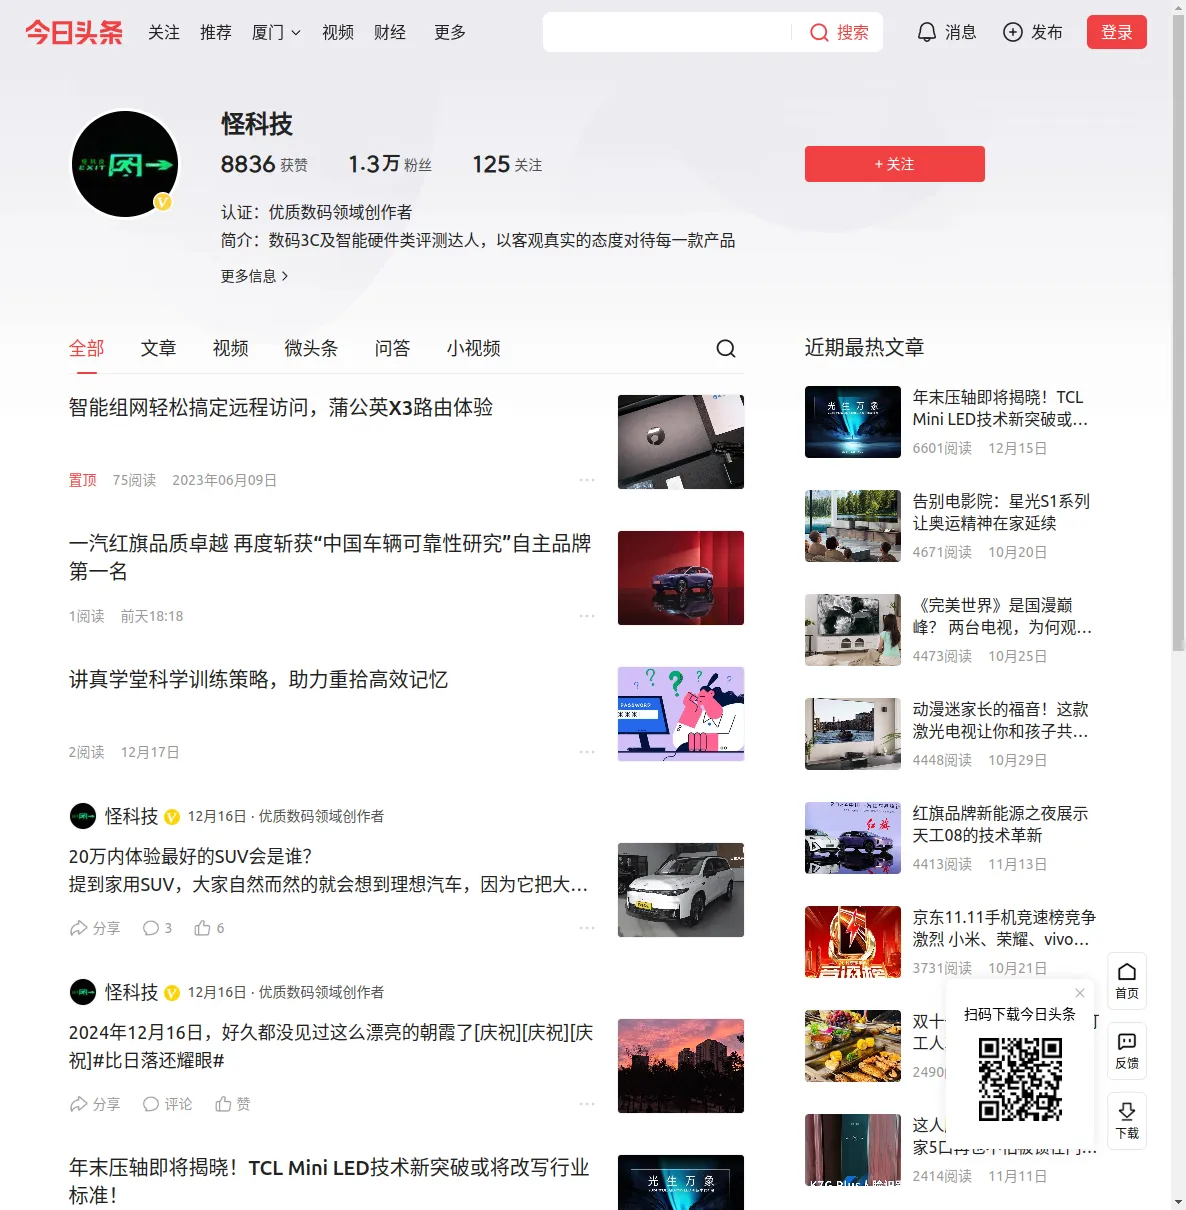Click the verified V badge on avatar
This screenshot has height=1210, width=1186.
[163, 202]
